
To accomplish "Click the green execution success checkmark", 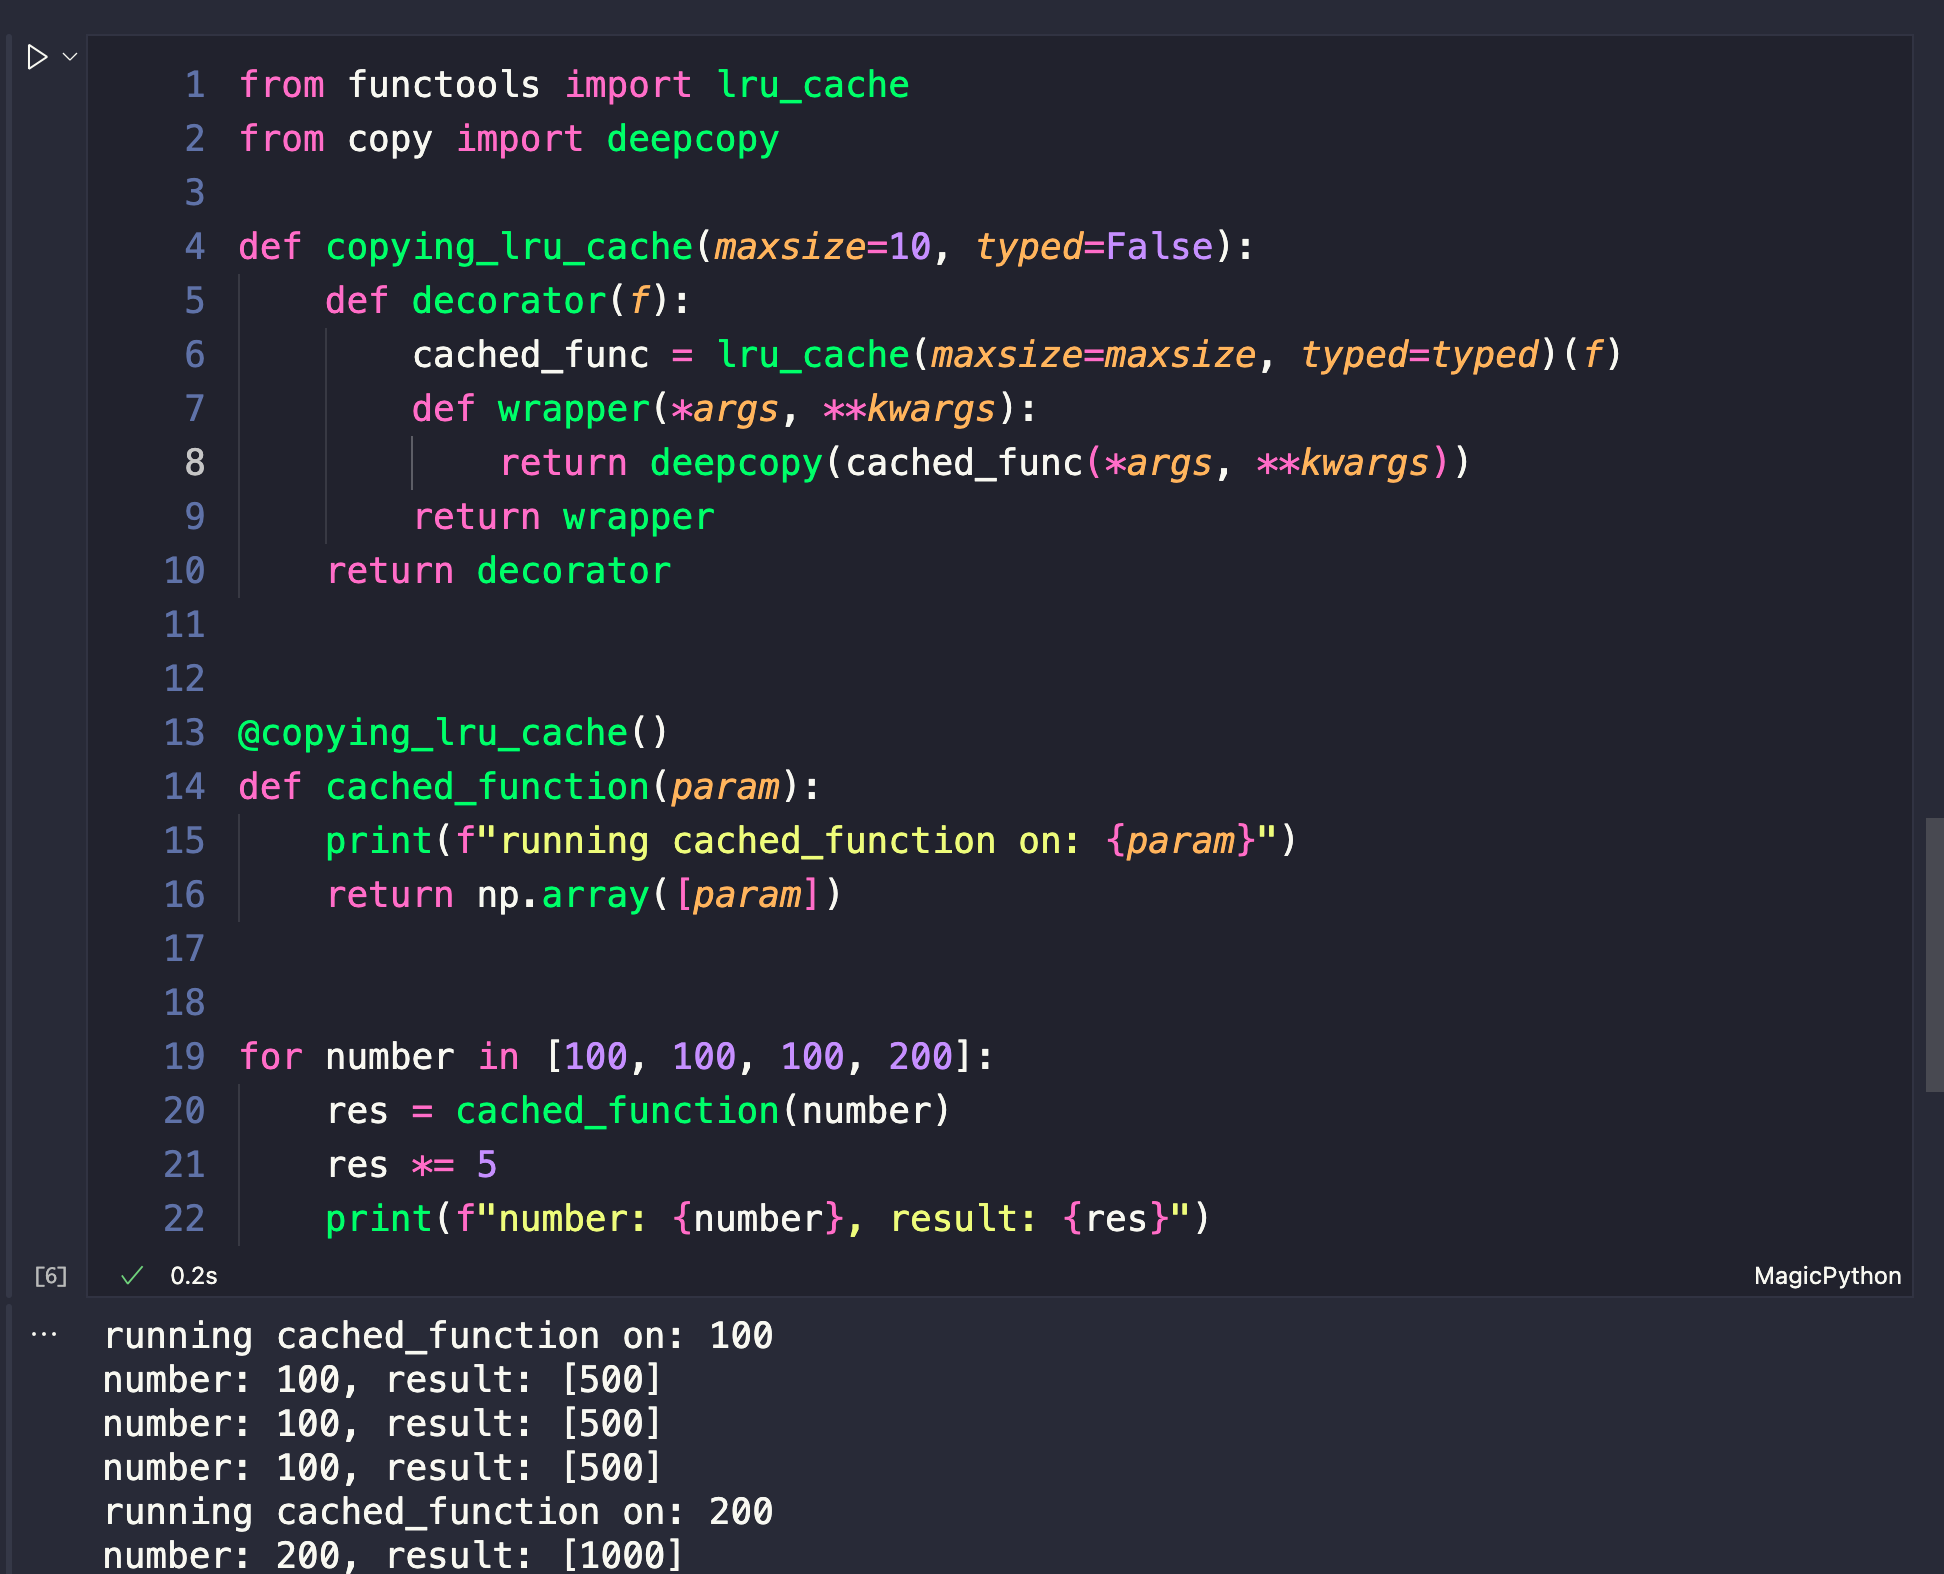I will pos(132,1275).
